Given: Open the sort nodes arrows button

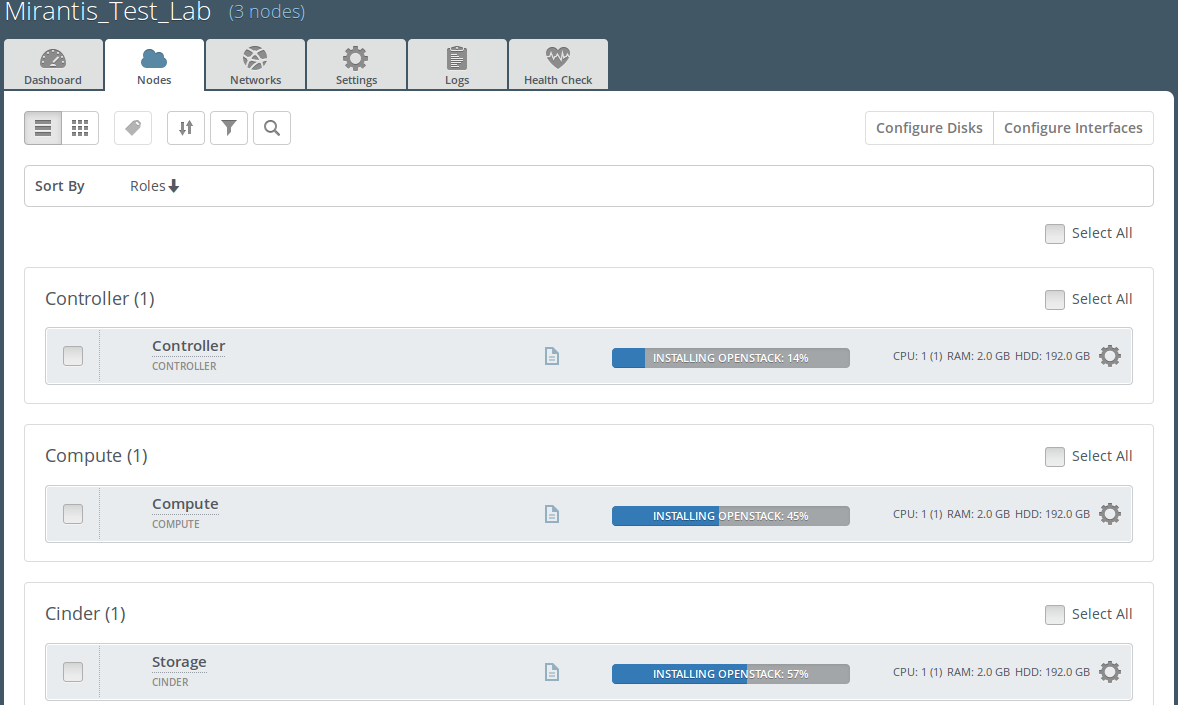Looking at the screenshot, I should coord(186,128).
